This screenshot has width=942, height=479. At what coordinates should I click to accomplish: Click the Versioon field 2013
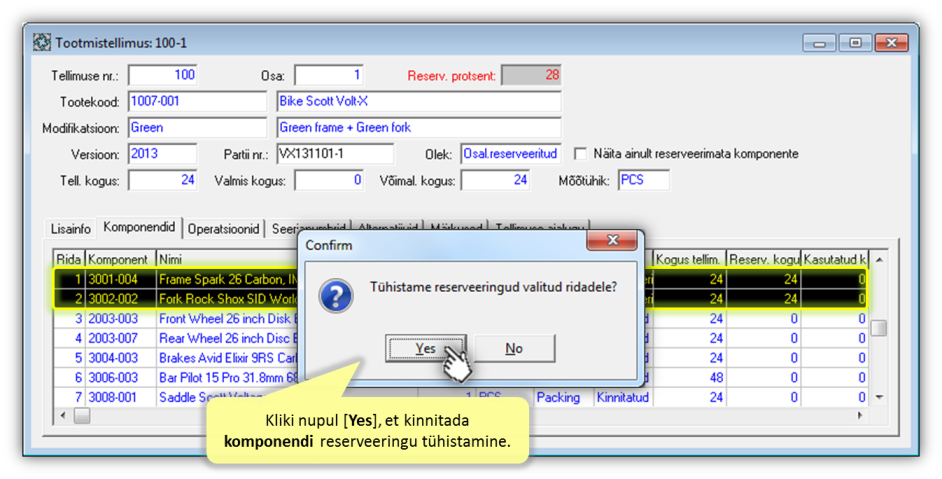(163, 154)
